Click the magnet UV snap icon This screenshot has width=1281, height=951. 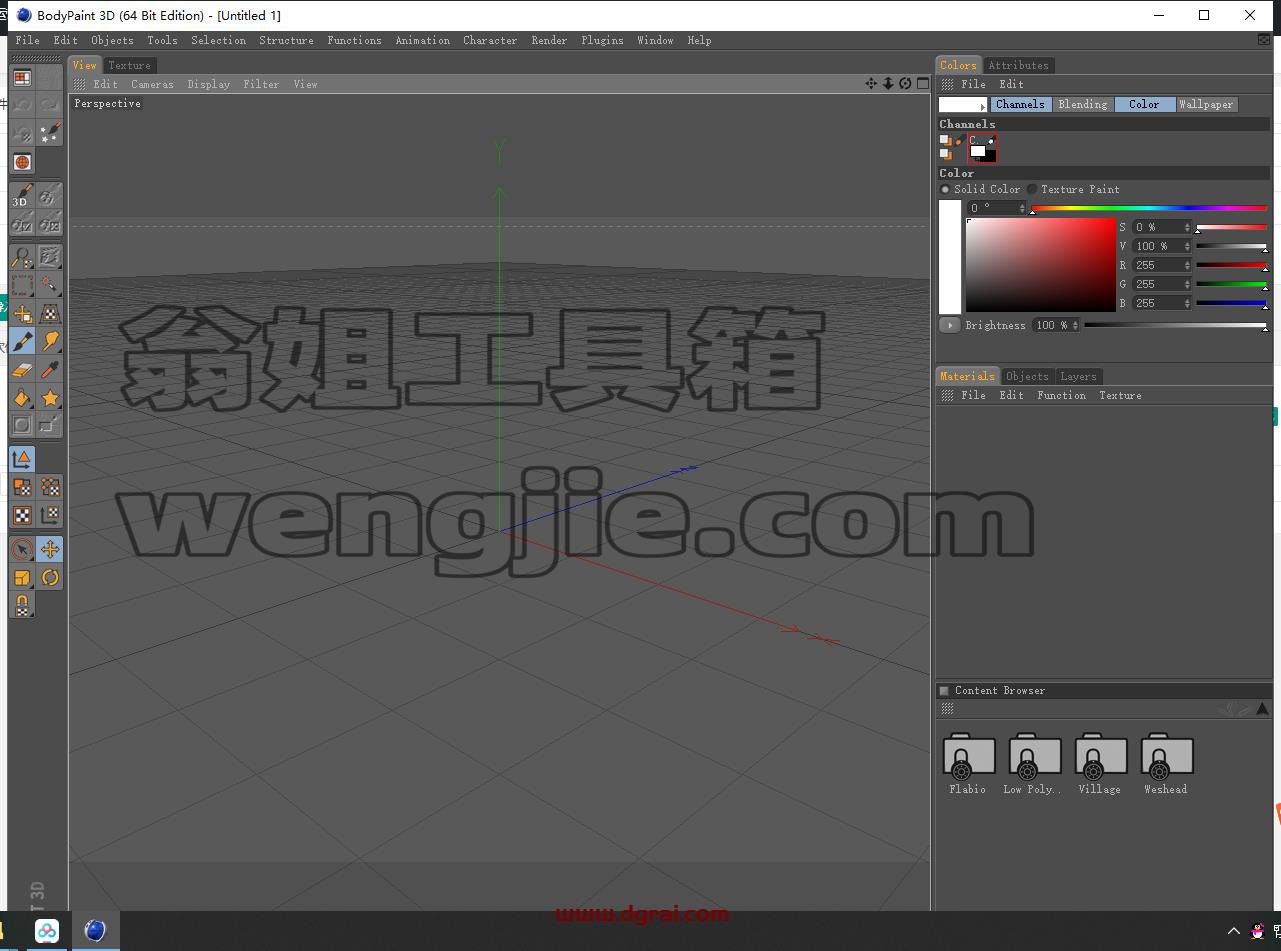tap(22, 606)
